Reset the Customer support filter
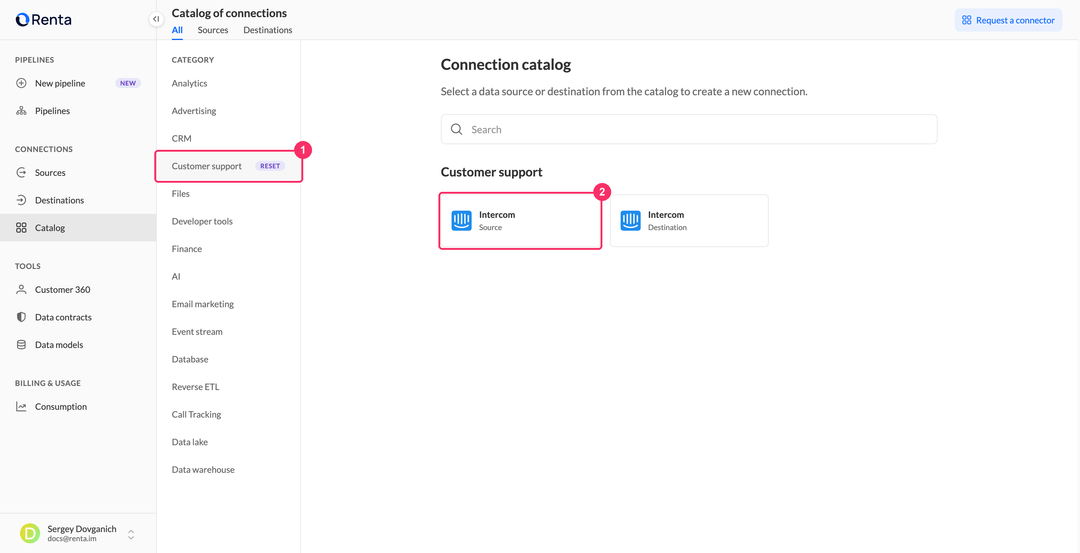 (270, 166)
